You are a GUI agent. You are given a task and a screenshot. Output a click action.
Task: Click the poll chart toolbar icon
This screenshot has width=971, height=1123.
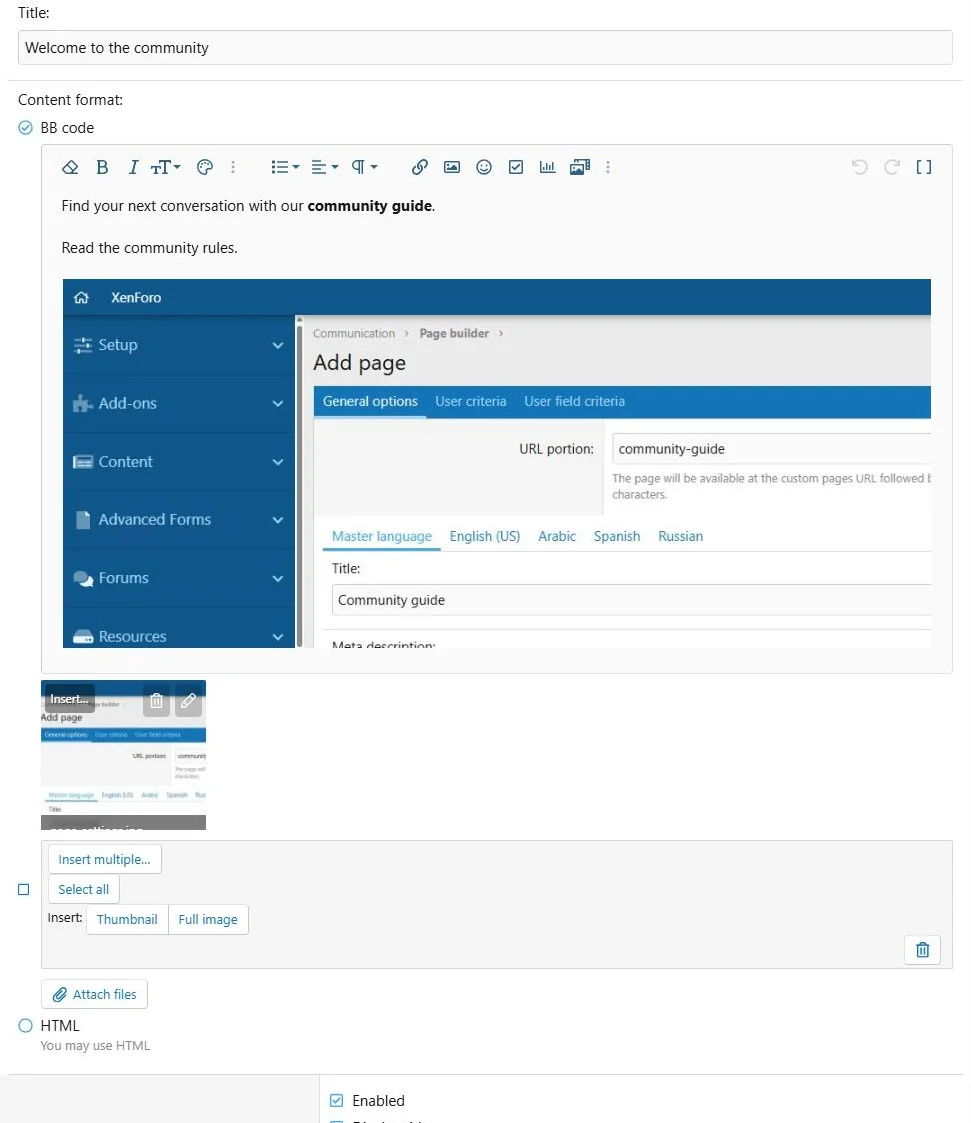coord(547,167)
